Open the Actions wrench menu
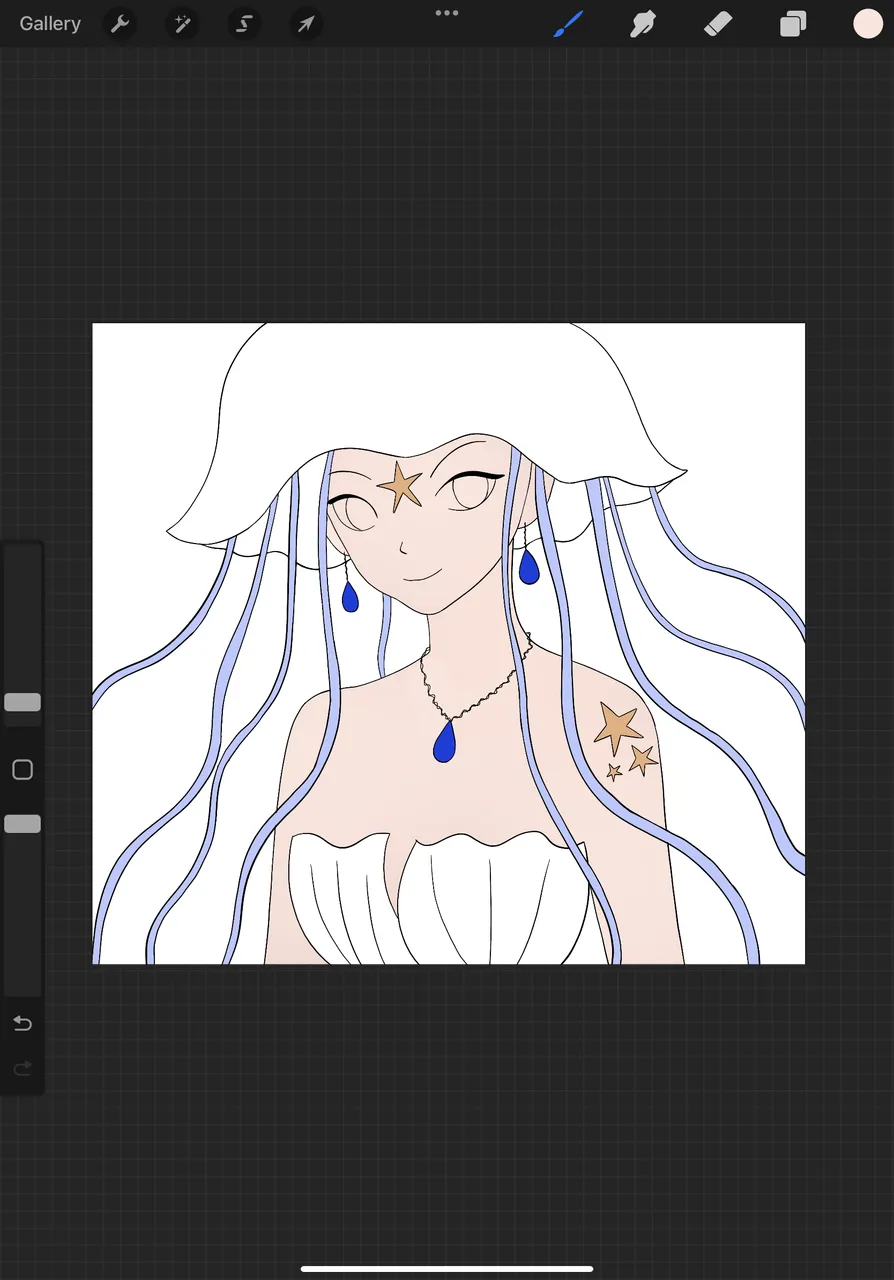 coord(120,23)
